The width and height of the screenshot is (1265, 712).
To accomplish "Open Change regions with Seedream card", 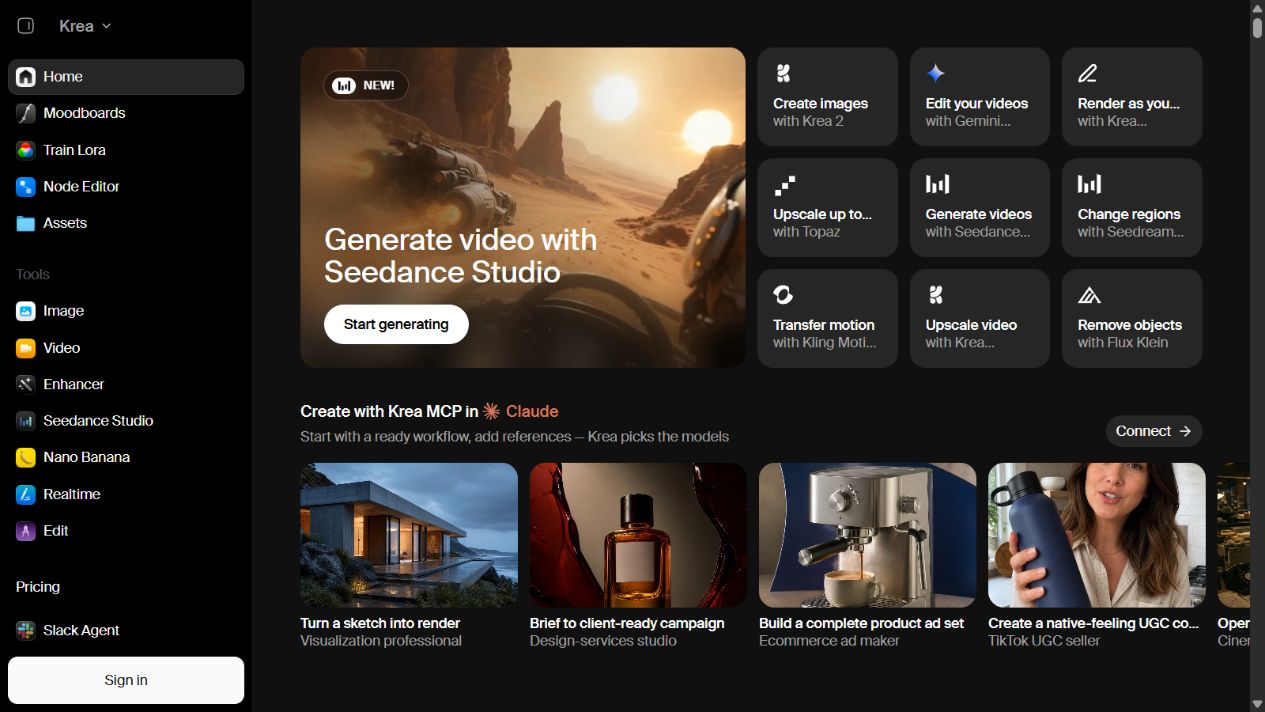I will click(x=1132, y=208).
